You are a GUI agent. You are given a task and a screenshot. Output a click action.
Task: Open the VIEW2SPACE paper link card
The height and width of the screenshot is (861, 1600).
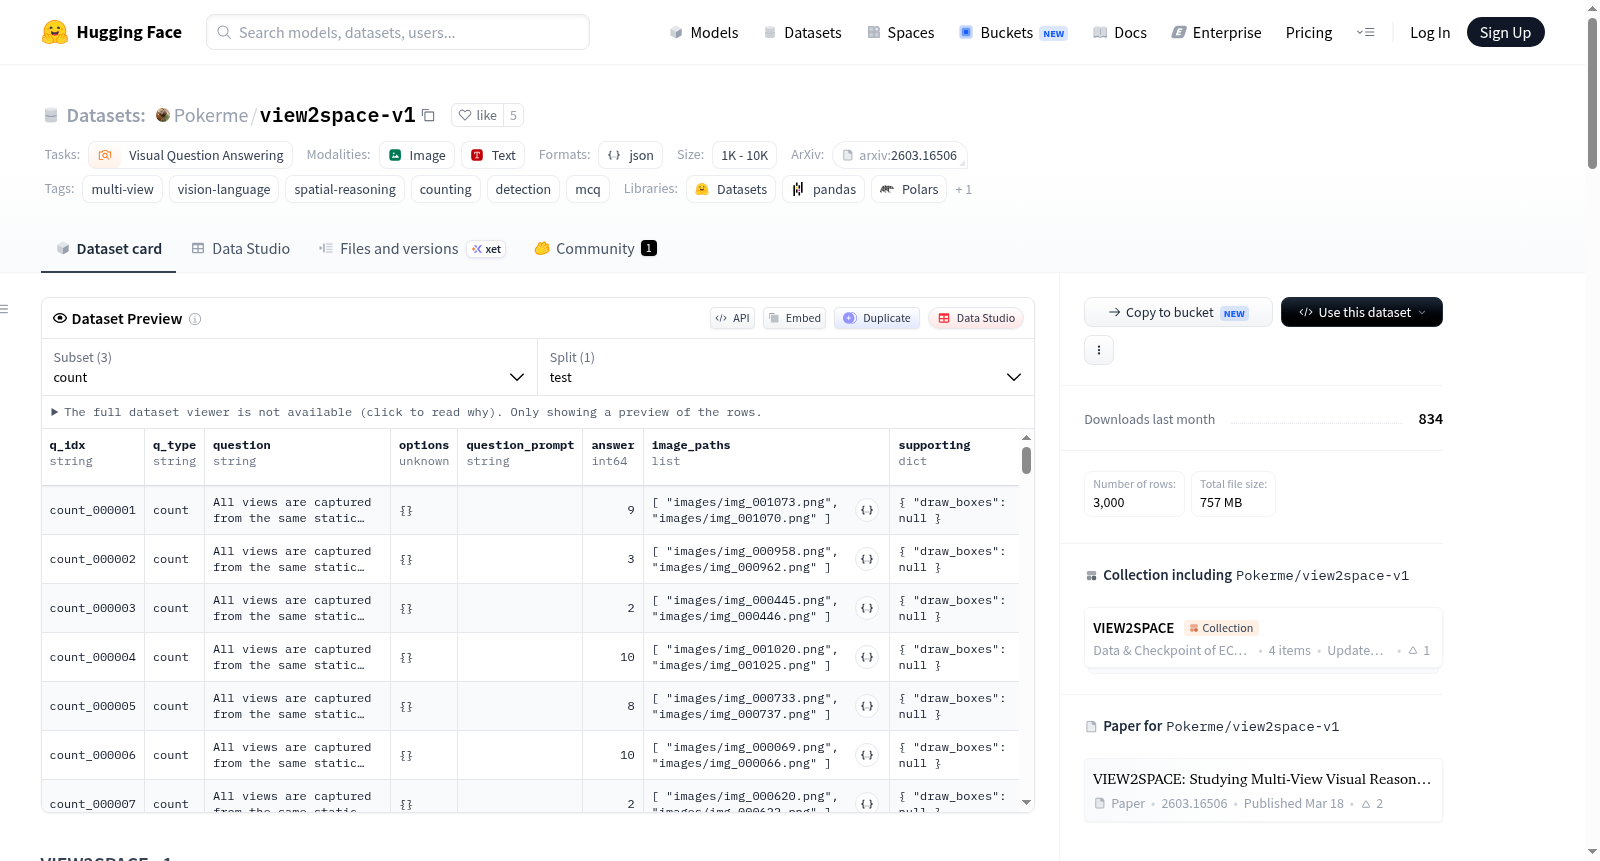(x=1263, y=790)
